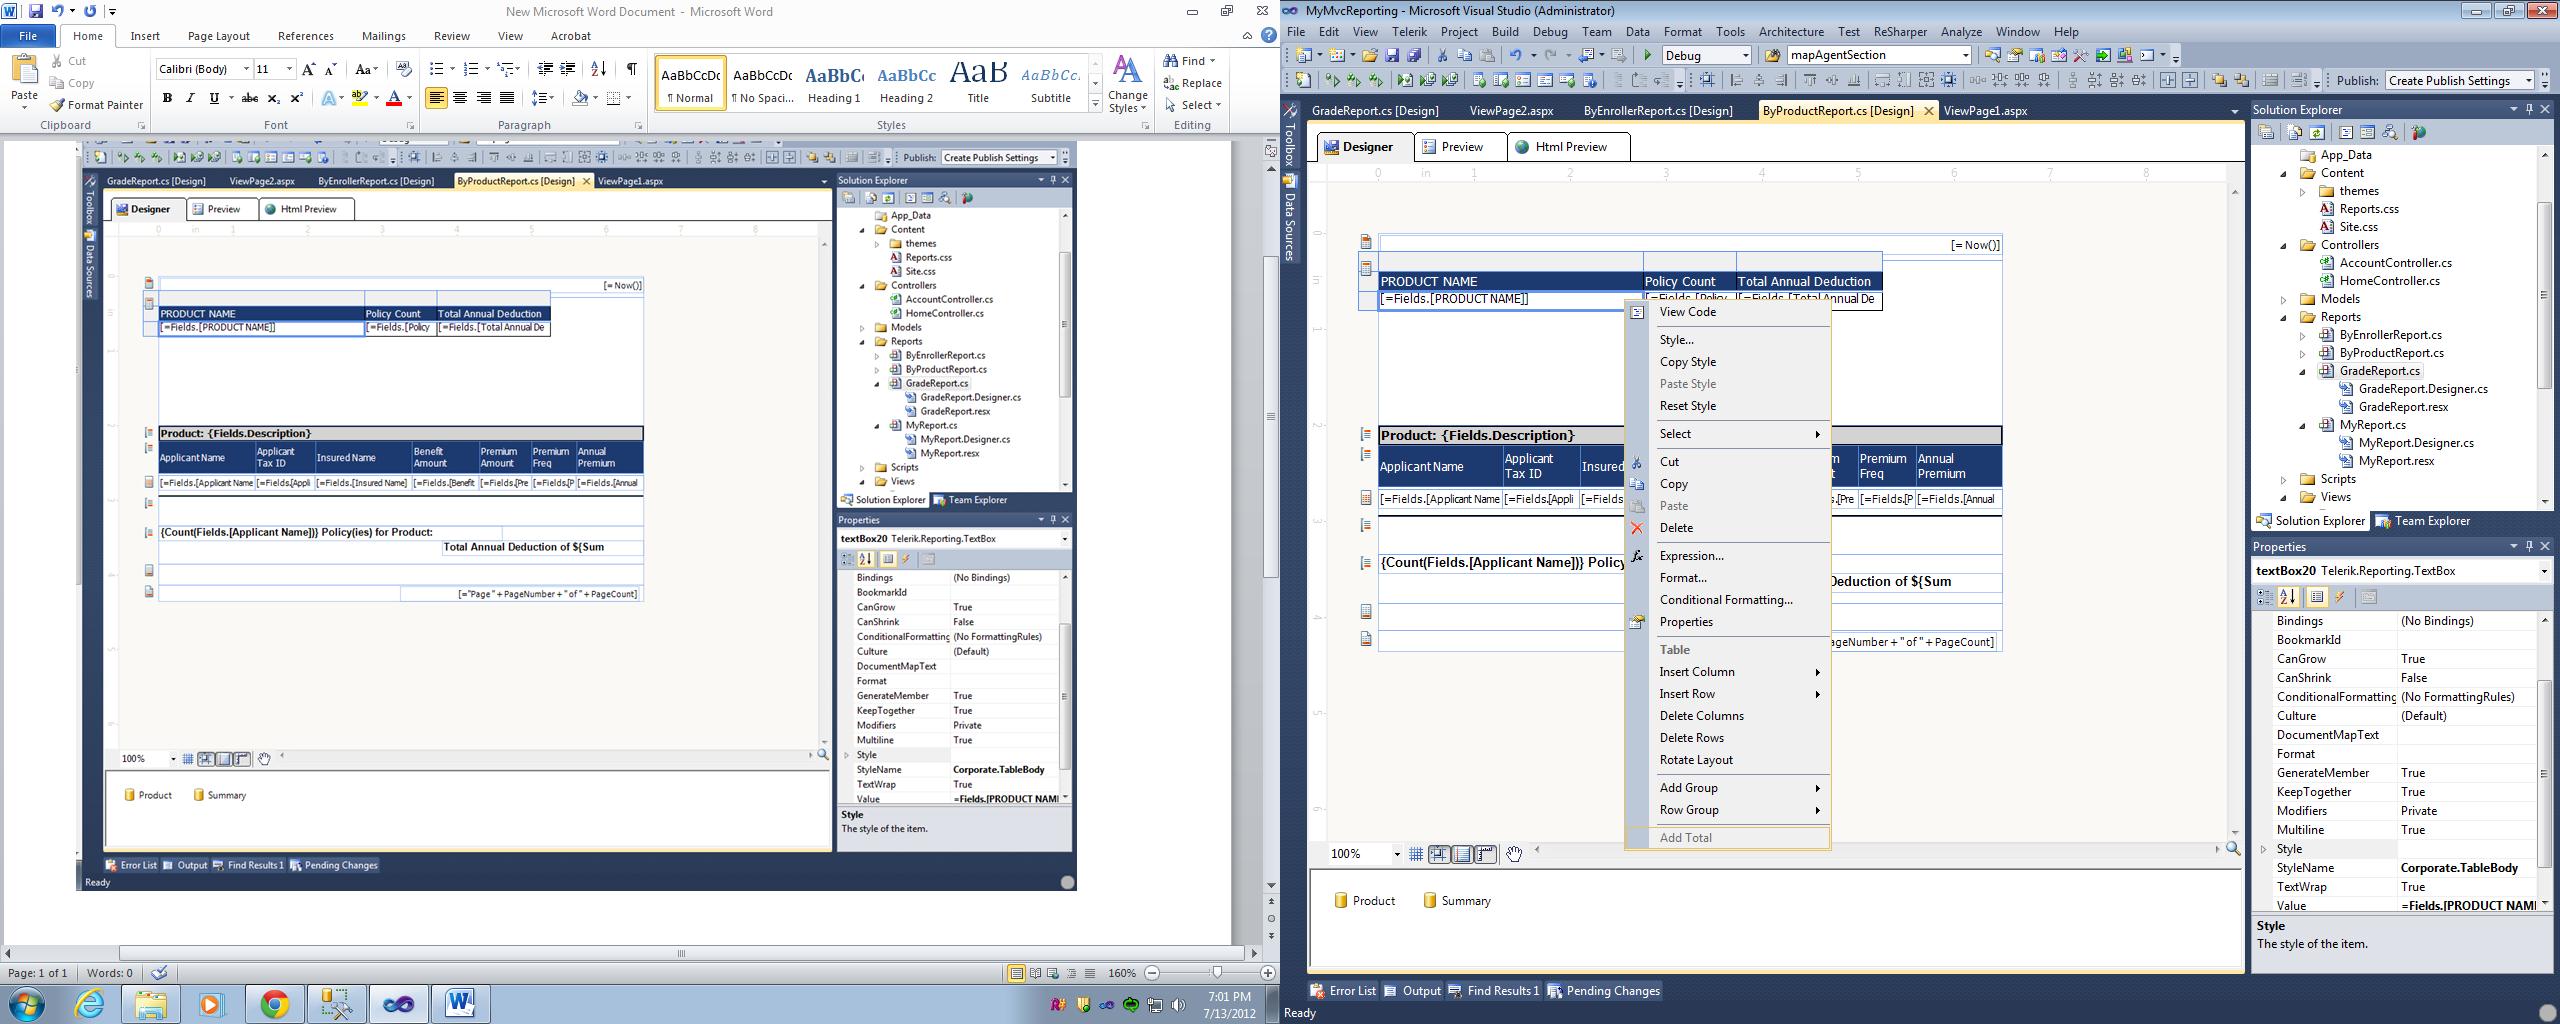2560x1024 pixels.
Task: Switch to Team Explorer in Visual Studio
Action: click(2422, 521)
